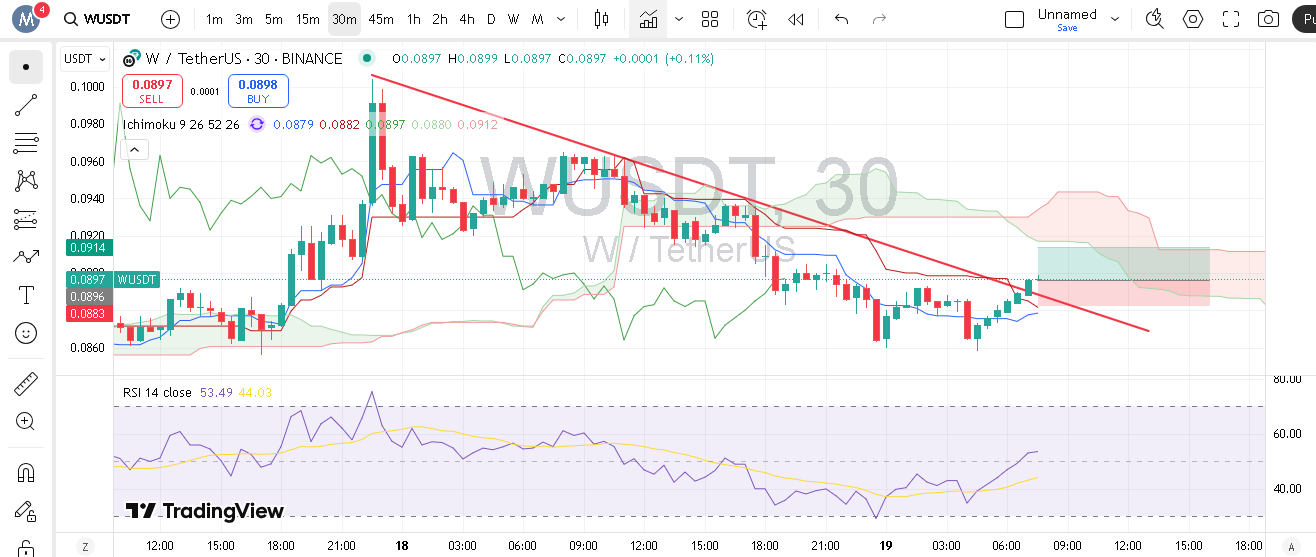This screenshot has height=557, width=1316.
Task: Select the 1m timeframe
Action: (214, 19)
